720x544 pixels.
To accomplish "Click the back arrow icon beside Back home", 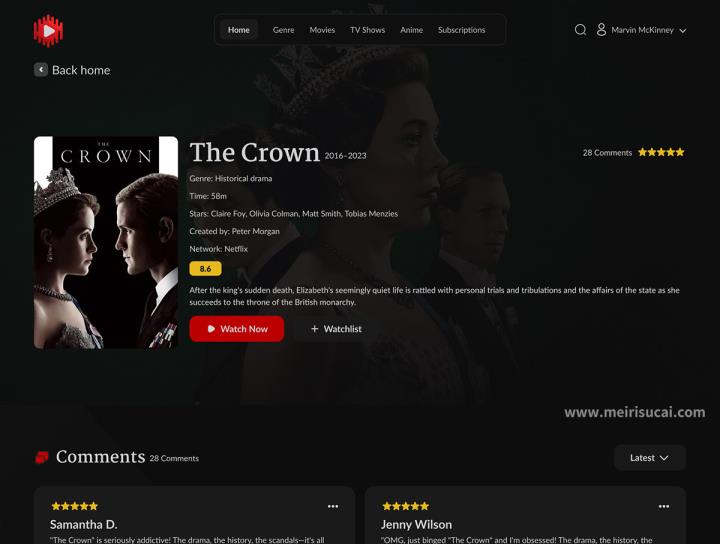I will pyautogui.click(x=41, y=70).
